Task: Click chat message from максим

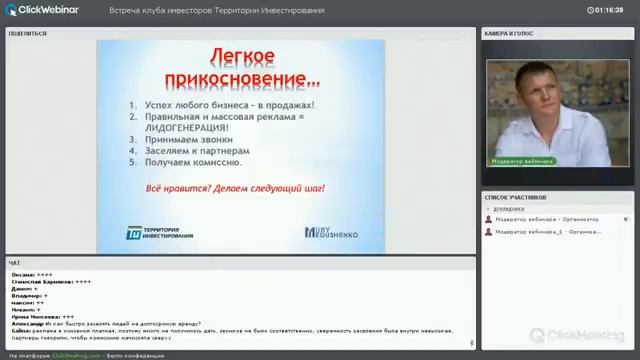Action: click(27, 303)
